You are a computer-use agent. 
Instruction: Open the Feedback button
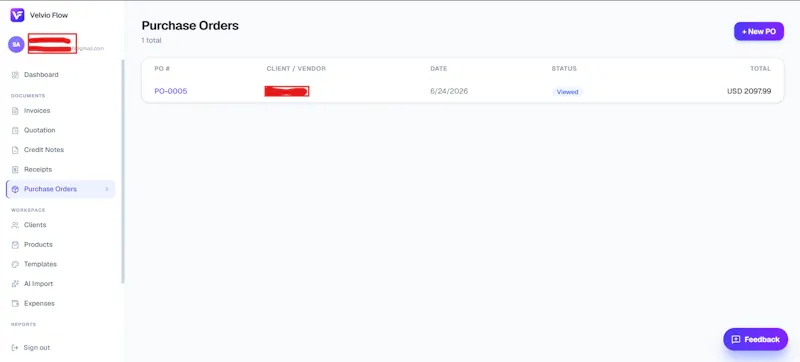[x=756, y=340]
